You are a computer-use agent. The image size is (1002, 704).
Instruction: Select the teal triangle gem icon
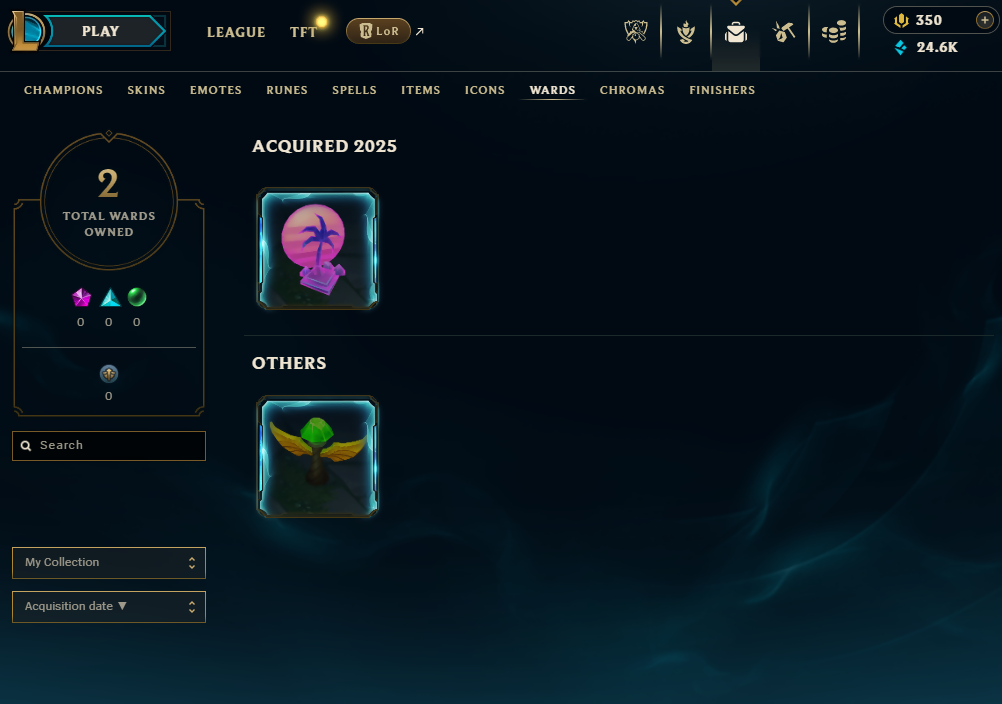tap(110, 297)
